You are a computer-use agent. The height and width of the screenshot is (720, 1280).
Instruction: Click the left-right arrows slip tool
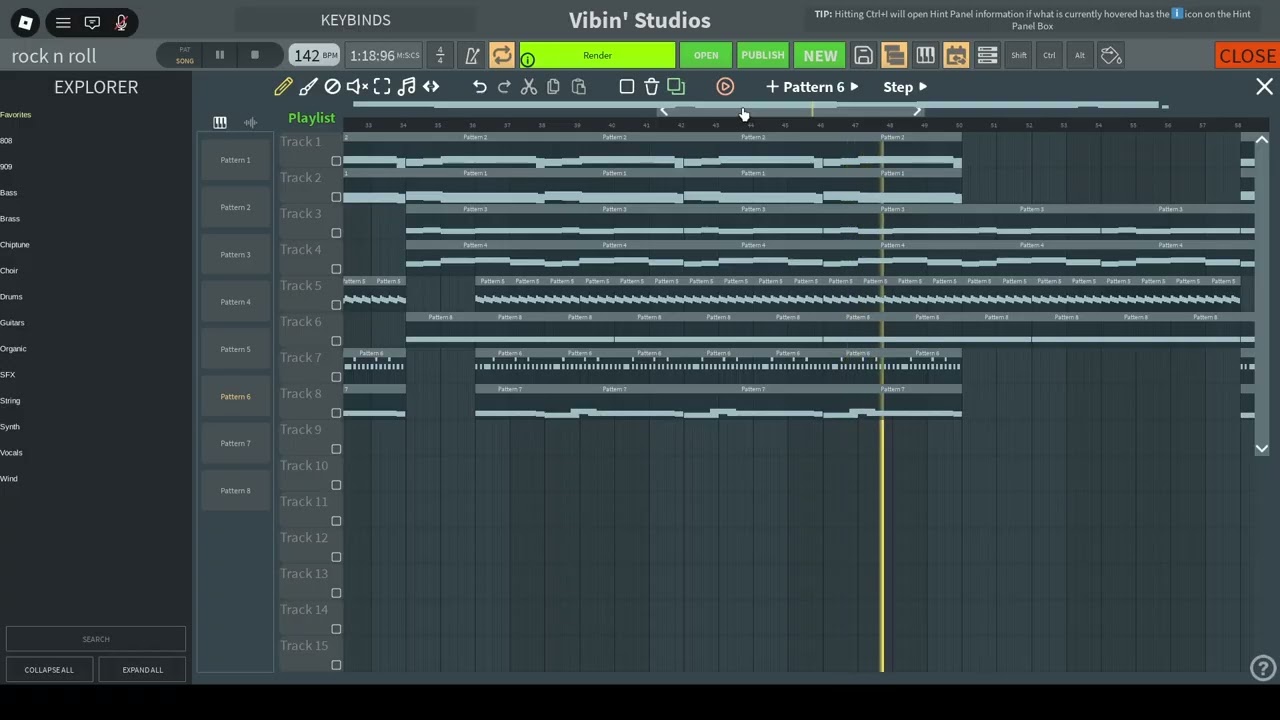pos(431,87)
